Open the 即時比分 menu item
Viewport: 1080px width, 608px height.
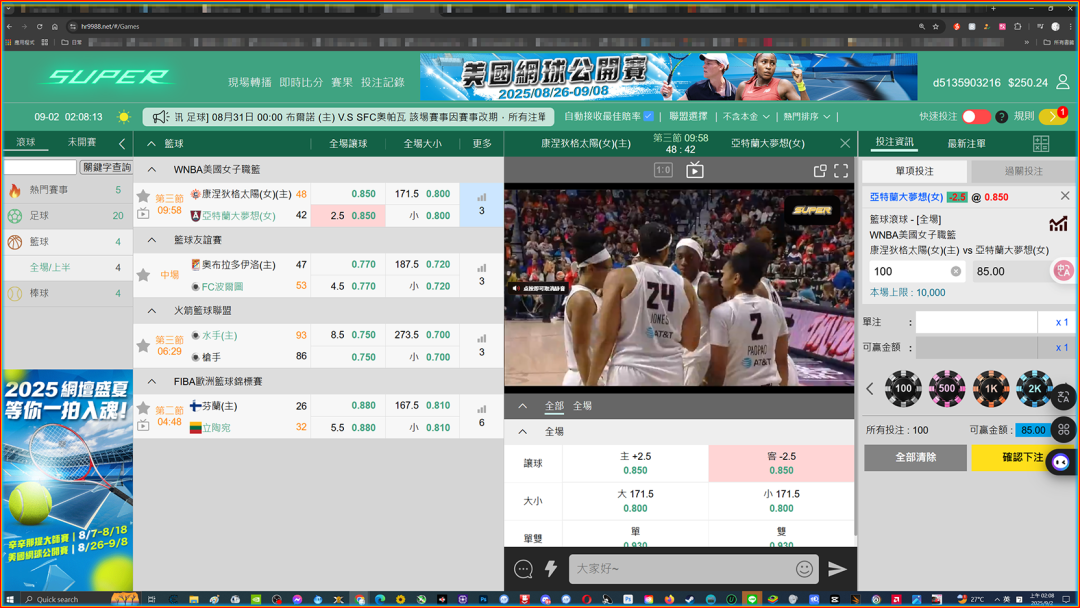tap(301, 82)
